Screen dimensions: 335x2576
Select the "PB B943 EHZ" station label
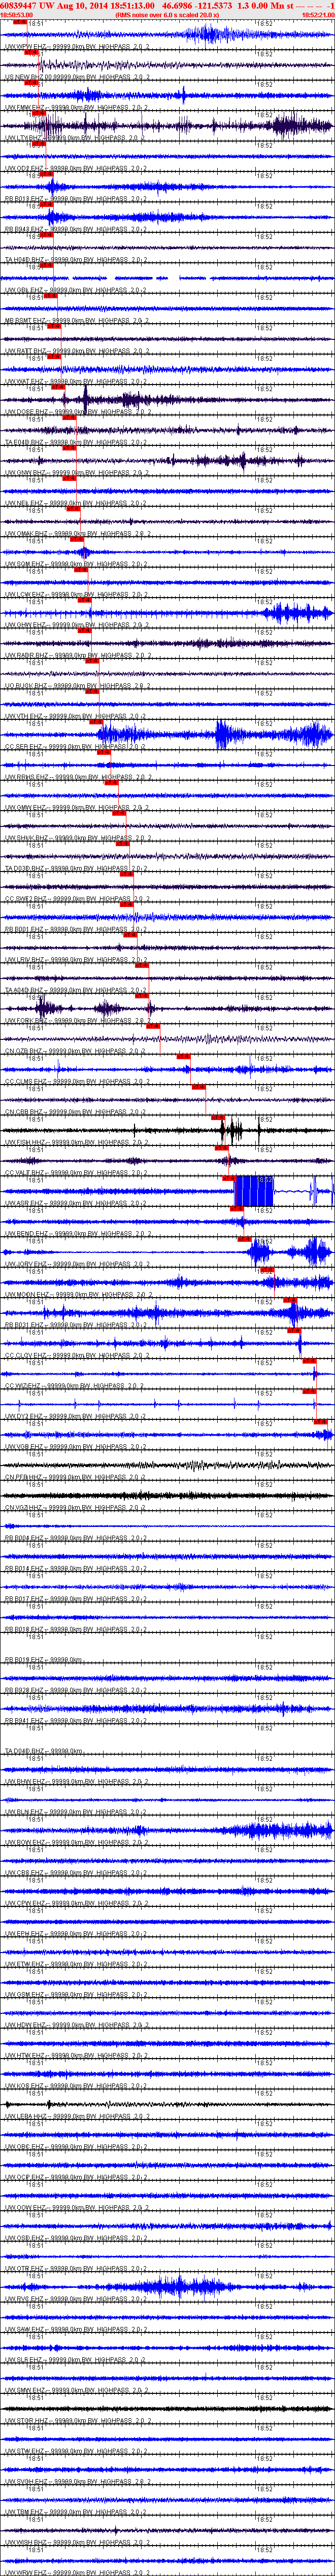tap(25, 229)
